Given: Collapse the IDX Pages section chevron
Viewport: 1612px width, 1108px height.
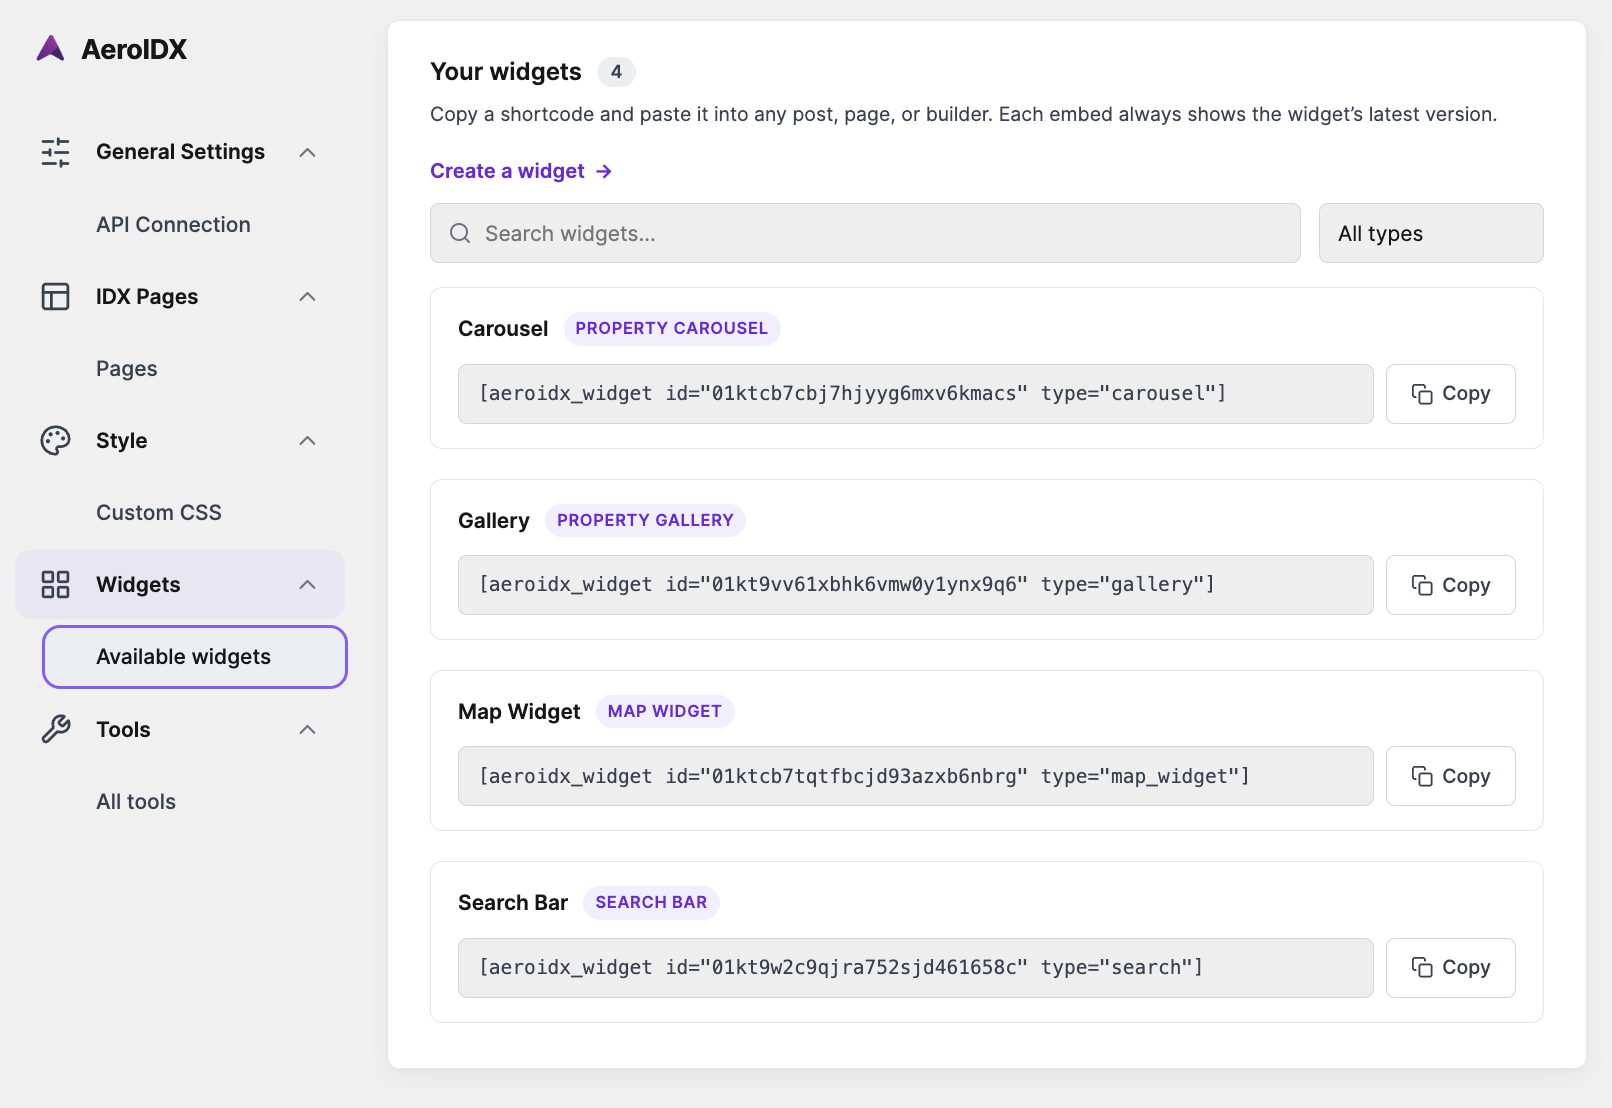Looking at the screenshot, I should [x=308, y=296].
